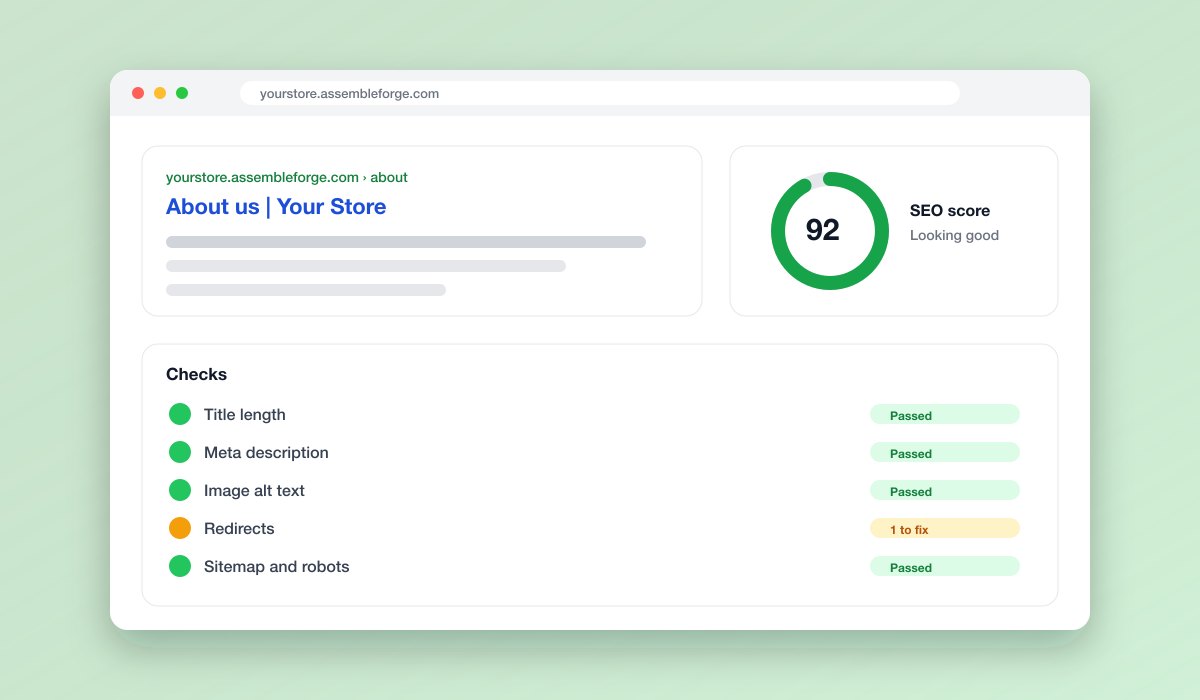Select the Title length check row label

click(x=245, y=415)
